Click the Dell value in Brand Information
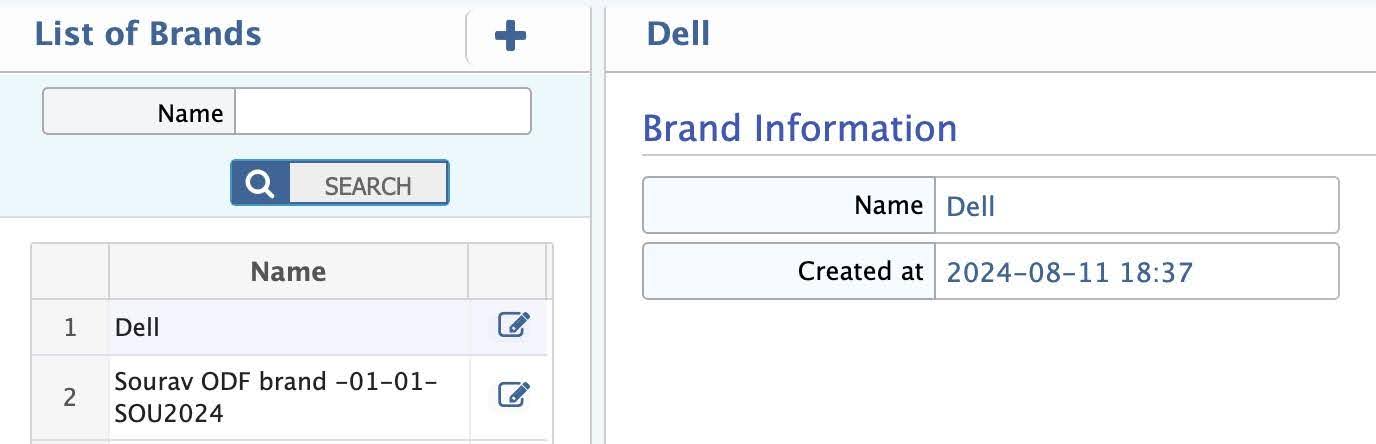This screenshot has width=1376, height=444. [971, 206]
